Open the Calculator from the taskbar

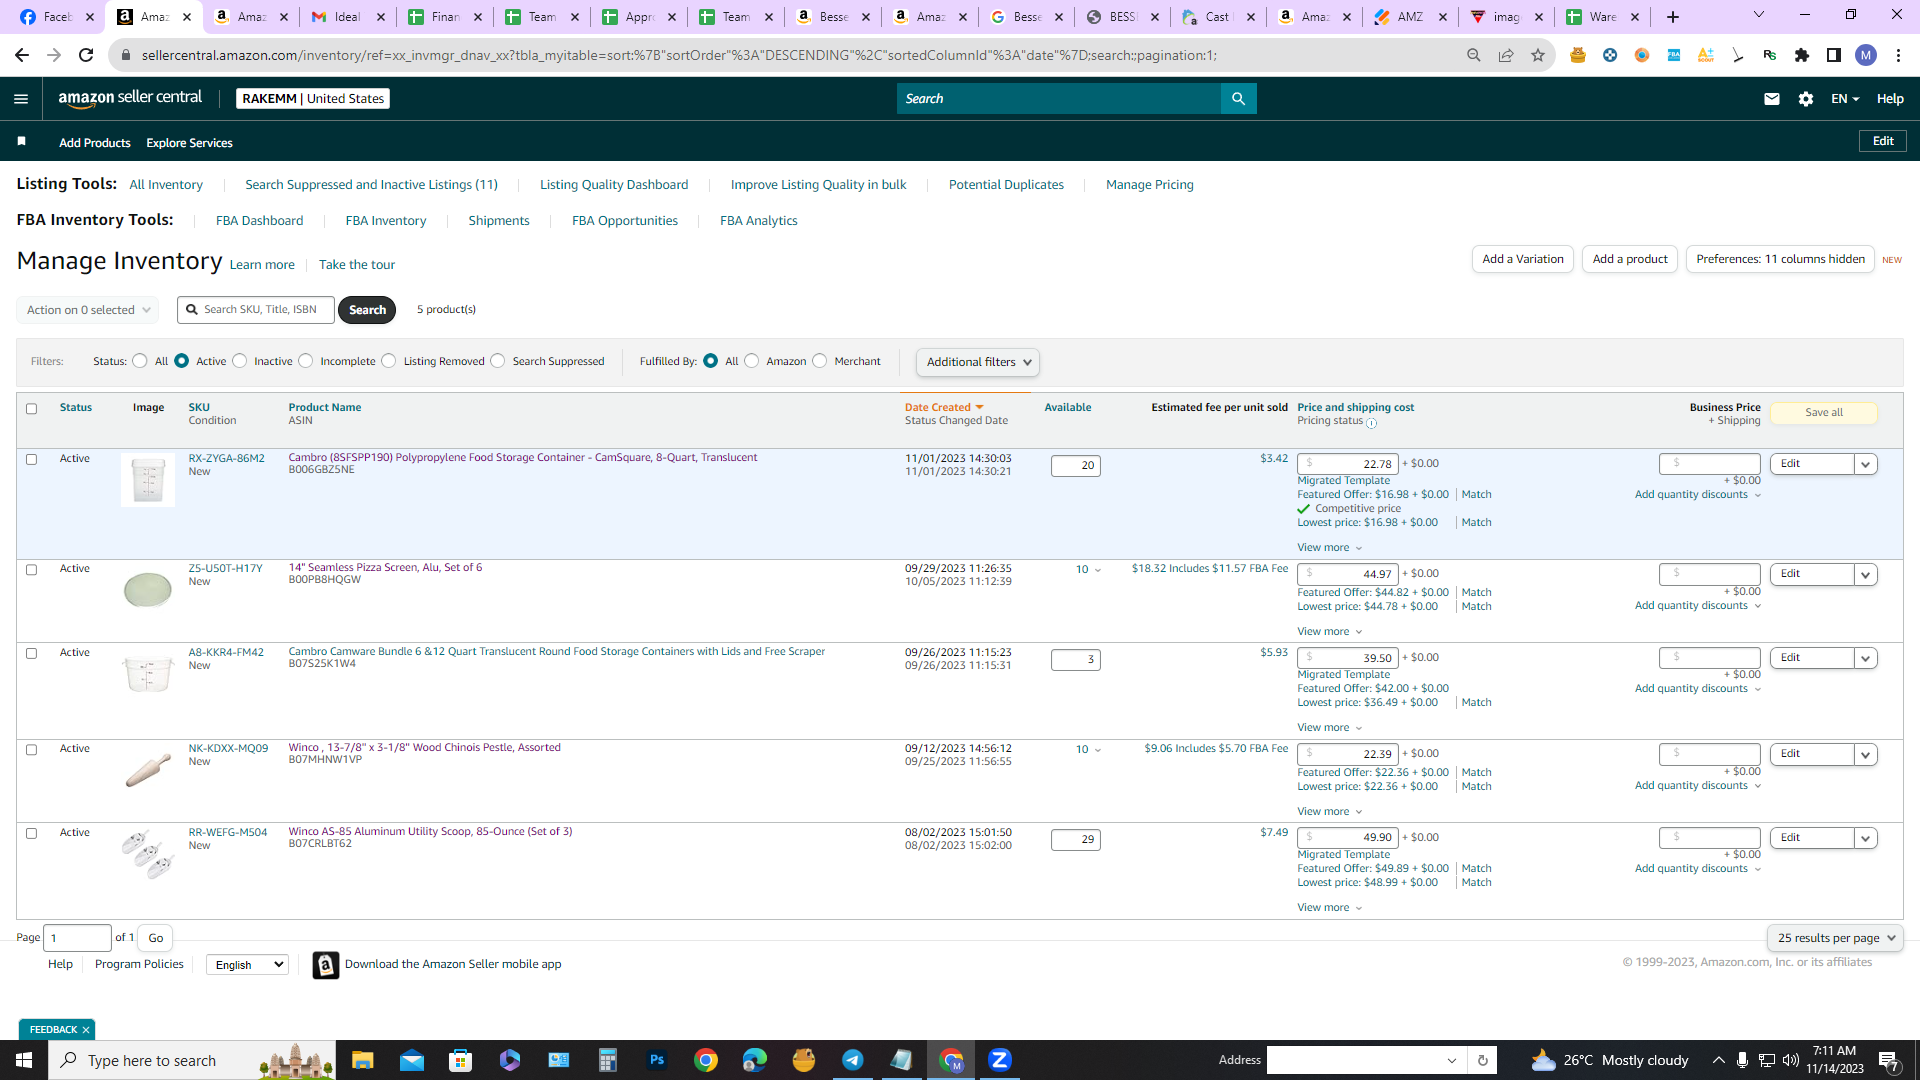point(608,1060)
